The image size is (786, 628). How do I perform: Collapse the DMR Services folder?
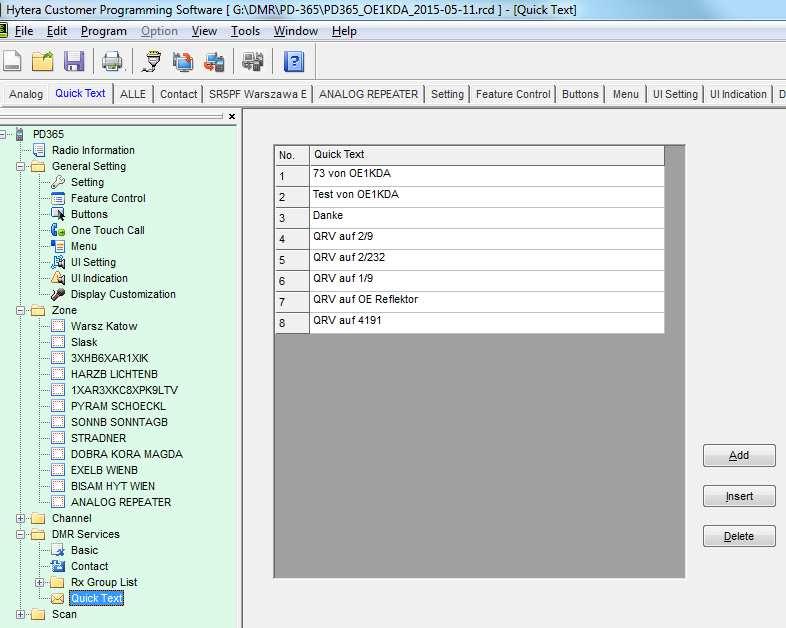[x=20, y=534]
